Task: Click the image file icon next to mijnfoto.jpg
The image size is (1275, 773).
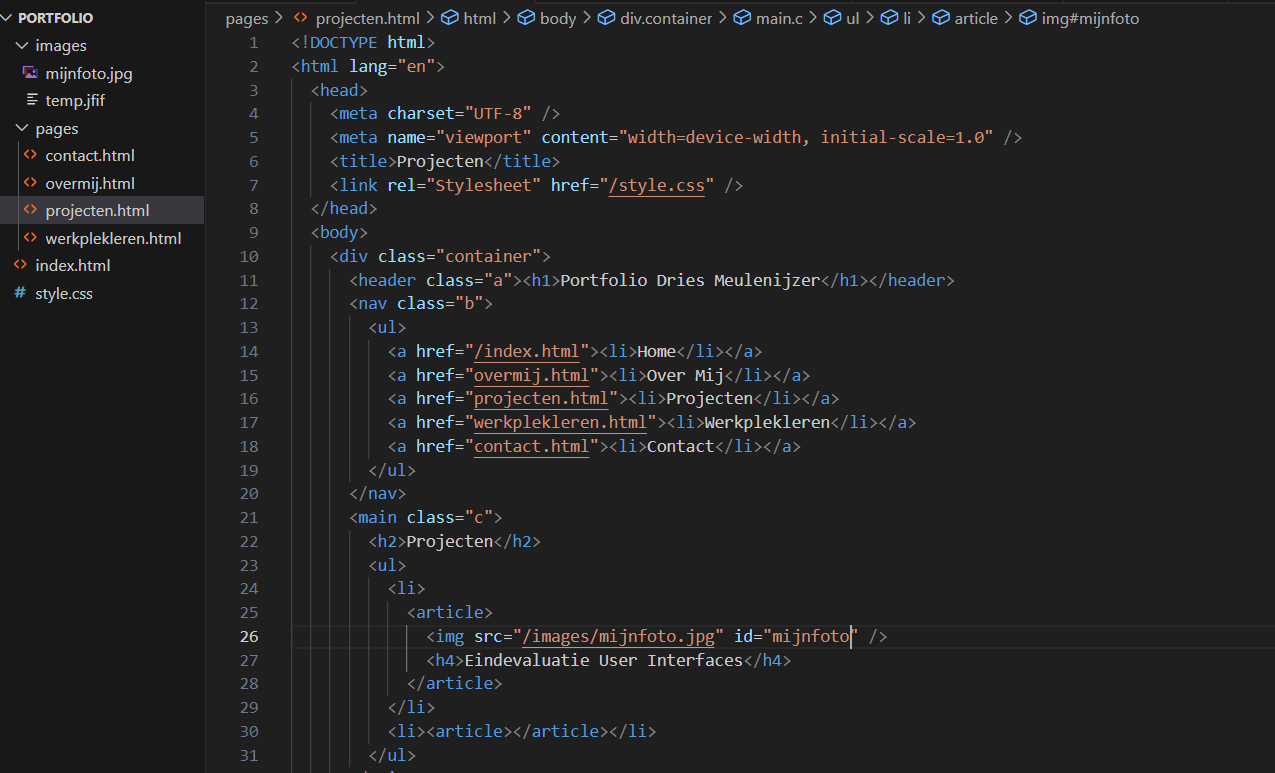Action: (30, 73)
